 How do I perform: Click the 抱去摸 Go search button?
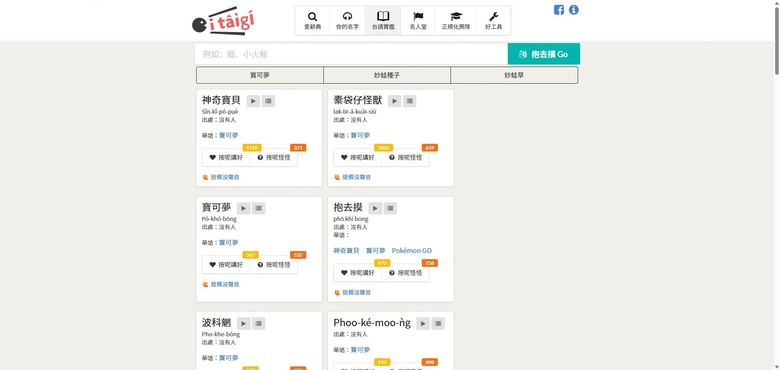[x=544, y=54]
